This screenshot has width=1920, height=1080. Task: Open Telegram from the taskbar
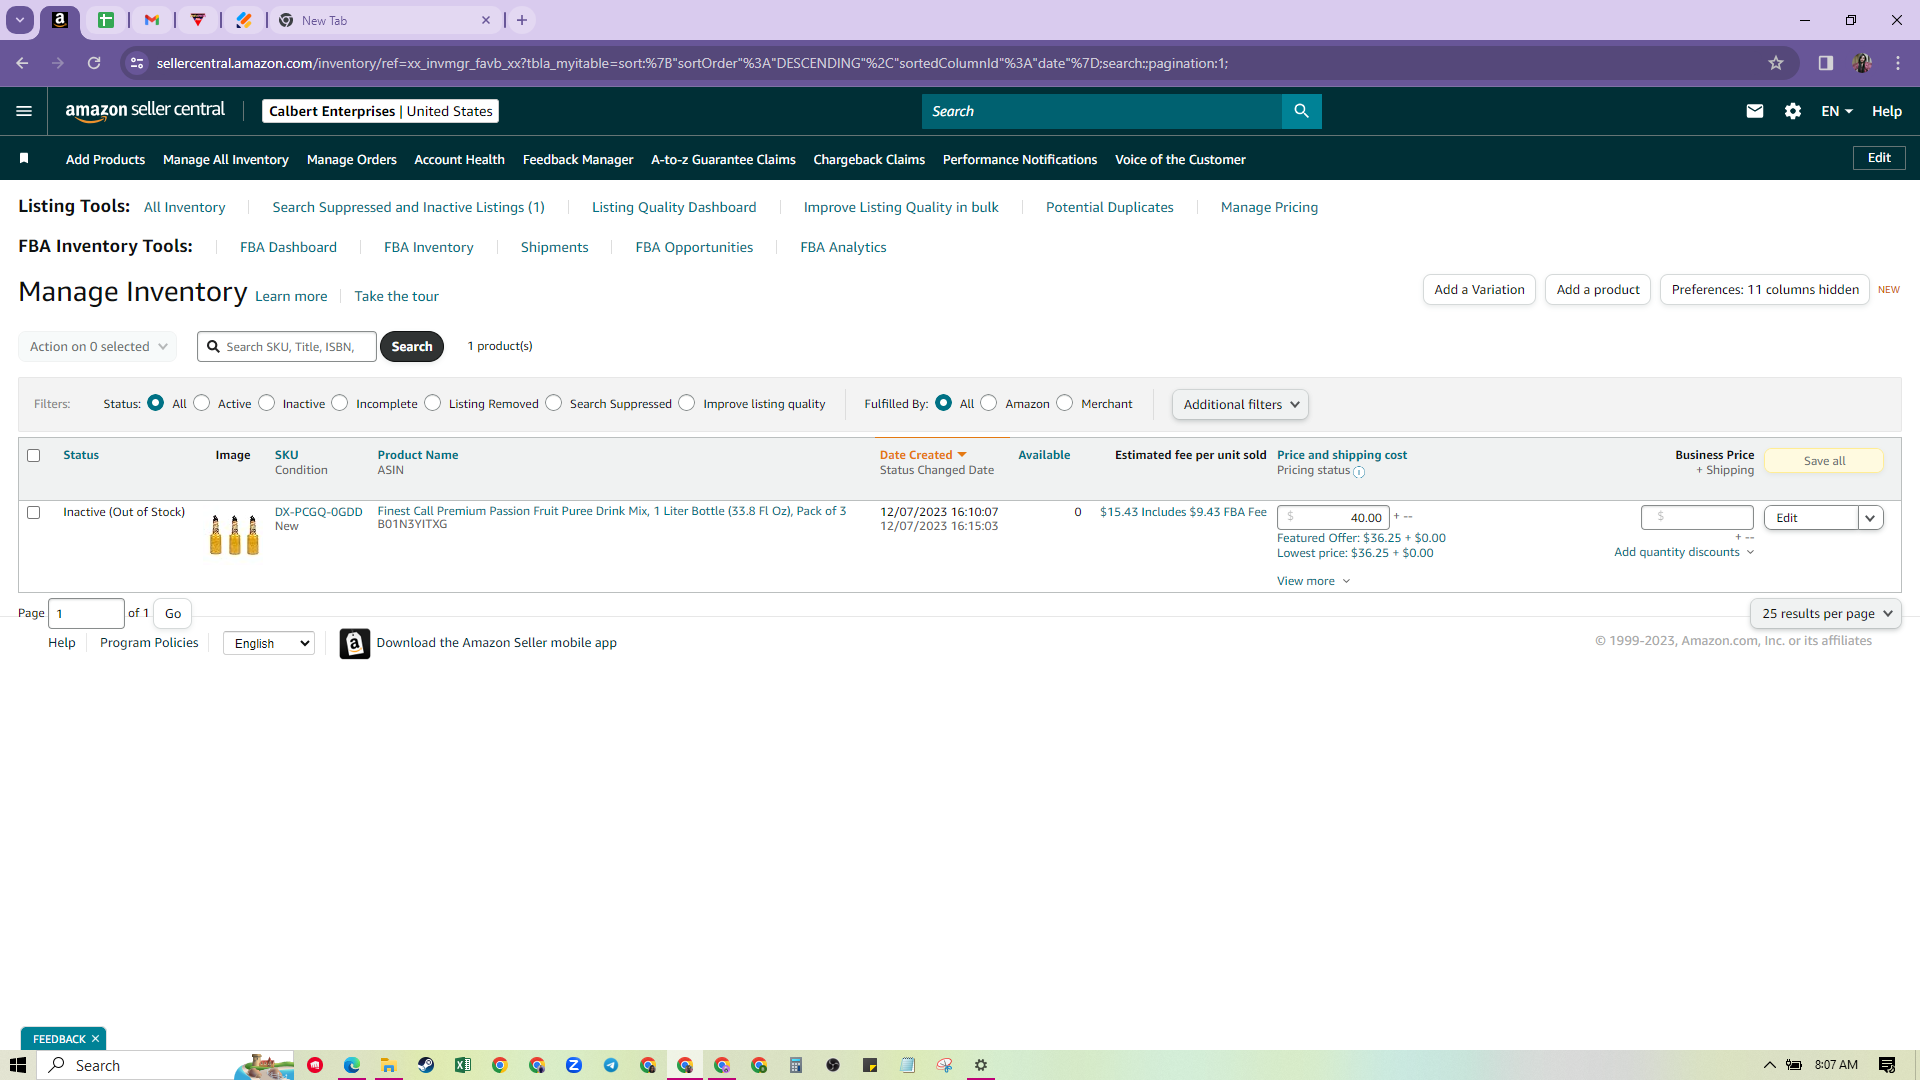tap(611, 1065)
